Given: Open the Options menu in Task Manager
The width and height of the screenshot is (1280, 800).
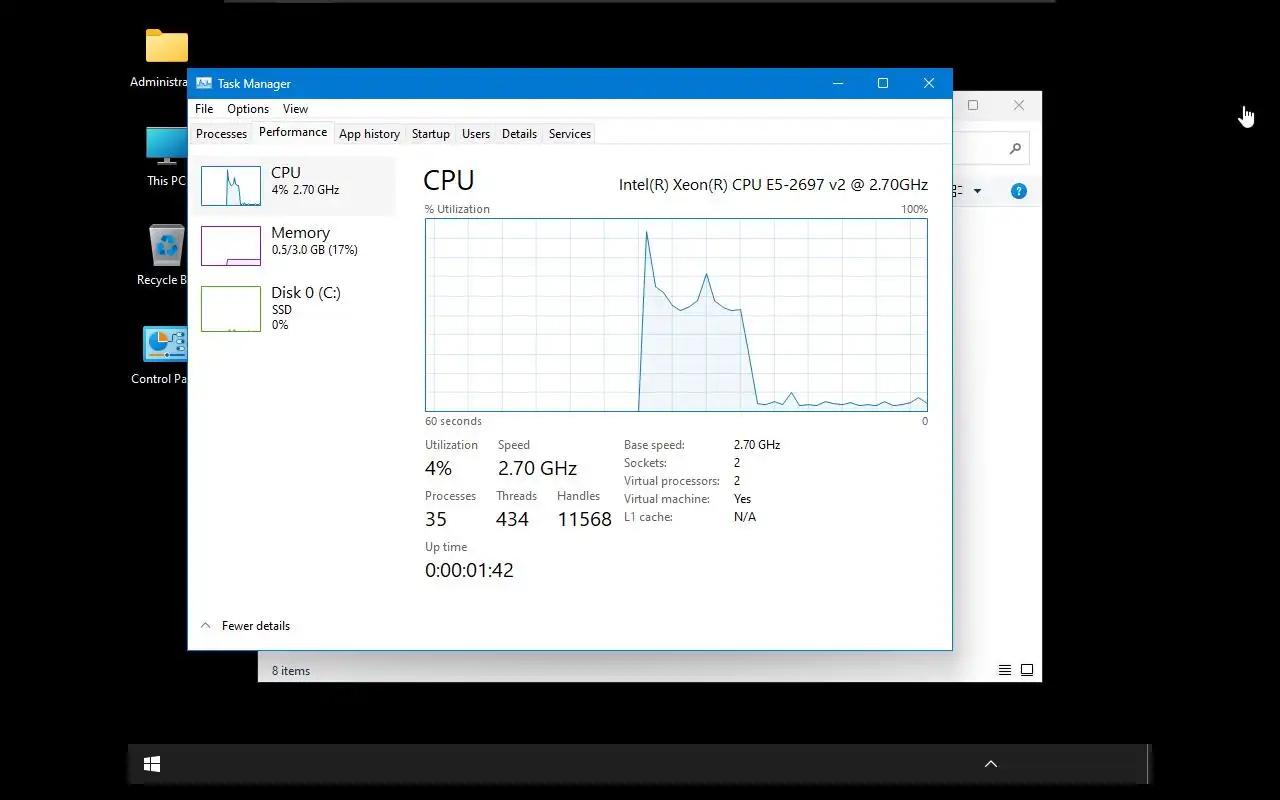Looking at the screenshot, I should (248, 109).
